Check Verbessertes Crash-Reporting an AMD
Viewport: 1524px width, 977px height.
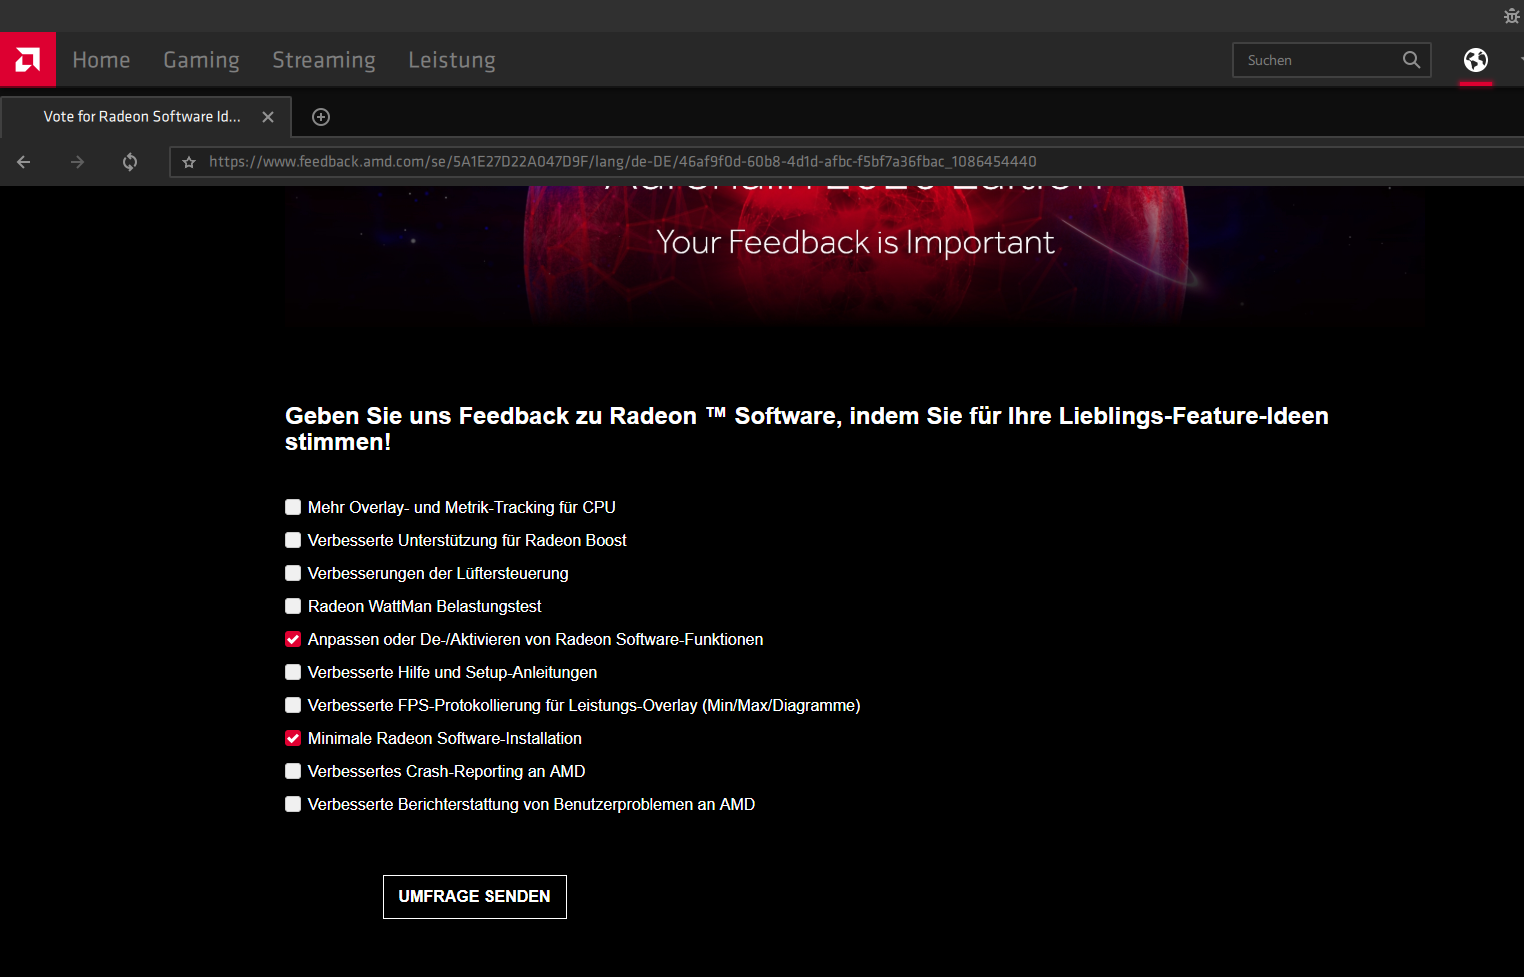pyautogui.click(x=293, y=771)
